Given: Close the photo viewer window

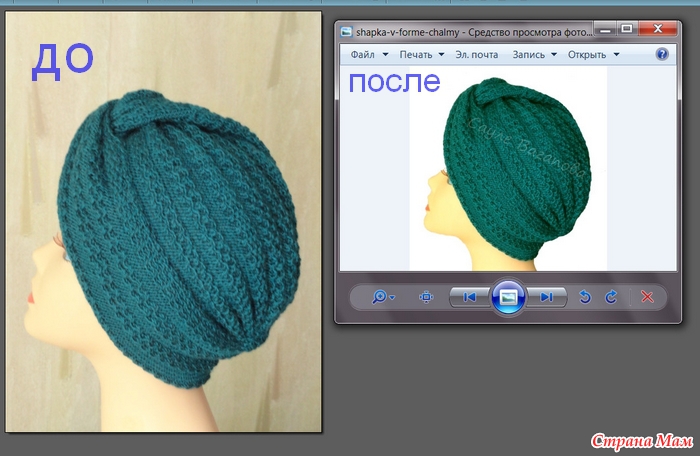Looking at the screenshot, I should click(656, 29).
